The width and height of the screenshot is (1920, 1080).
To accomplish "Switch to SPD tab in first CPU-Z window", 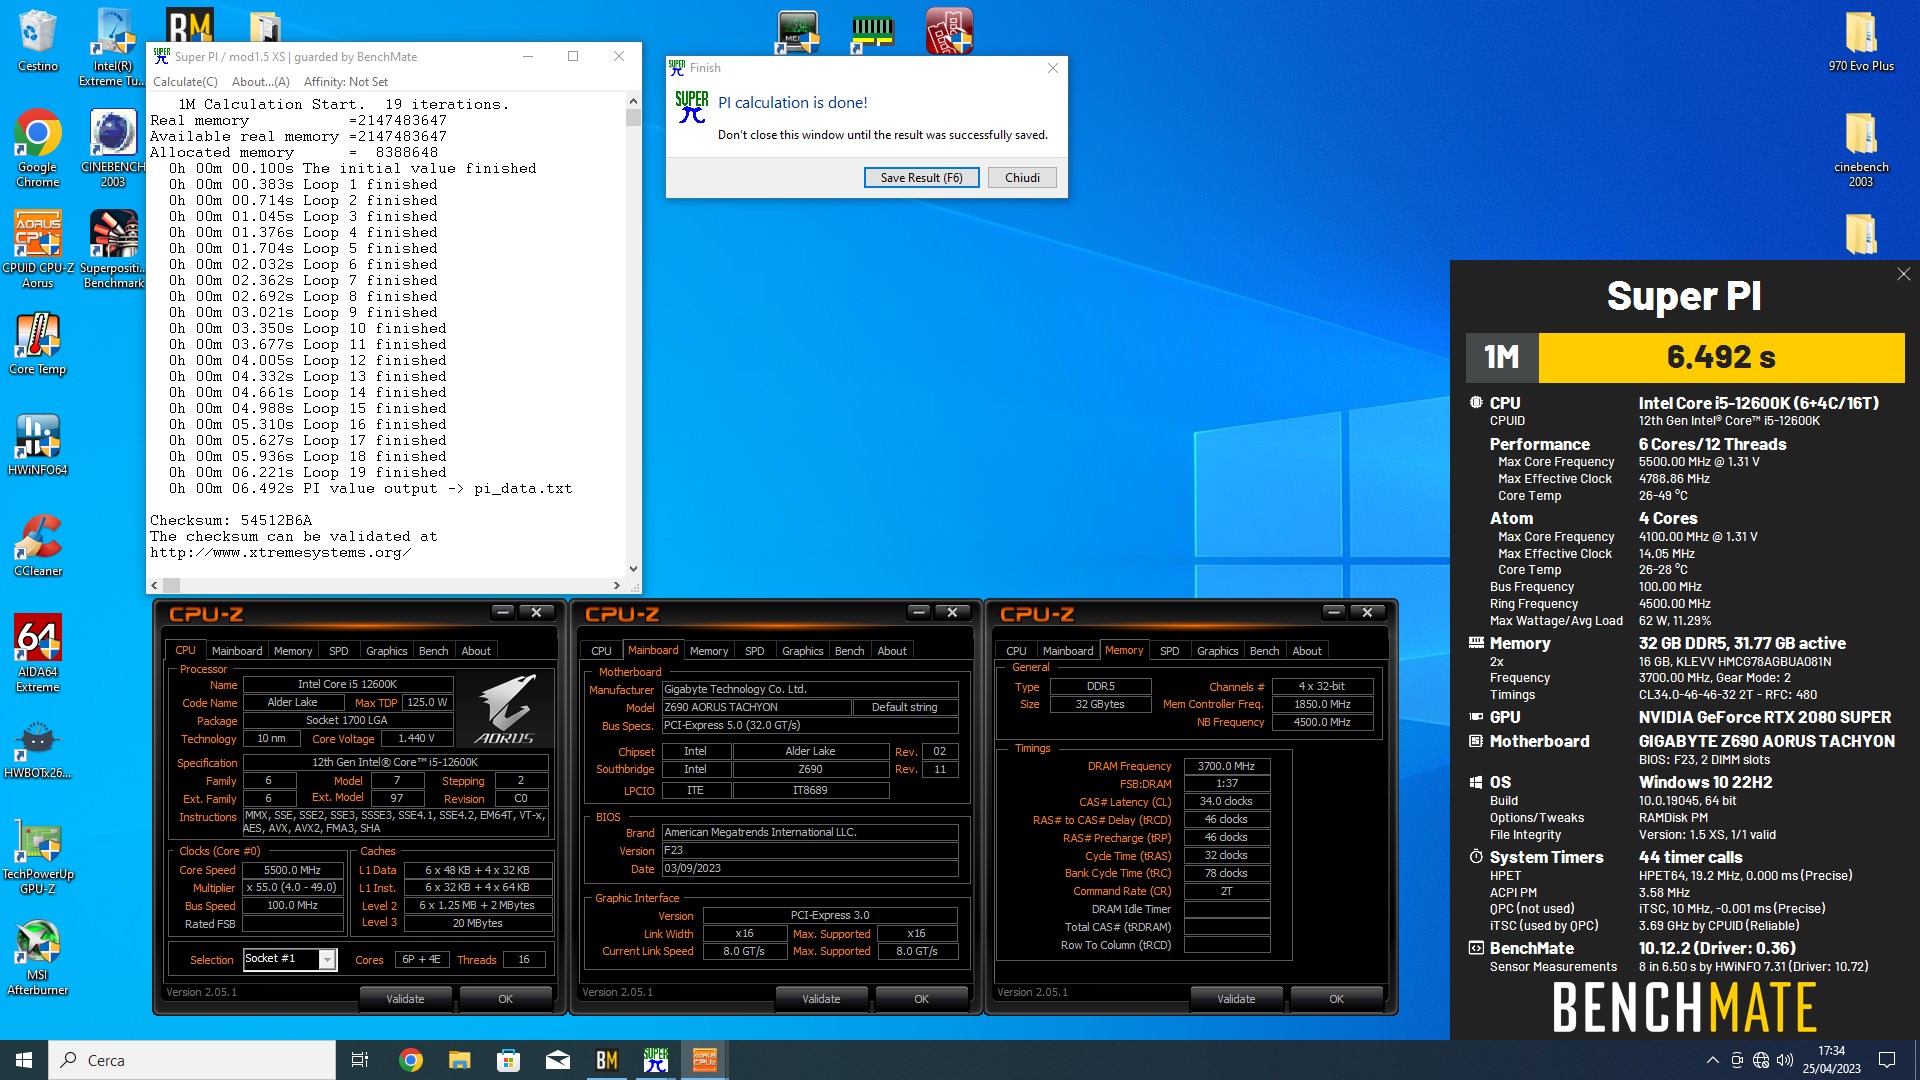I will coord(339,651).
